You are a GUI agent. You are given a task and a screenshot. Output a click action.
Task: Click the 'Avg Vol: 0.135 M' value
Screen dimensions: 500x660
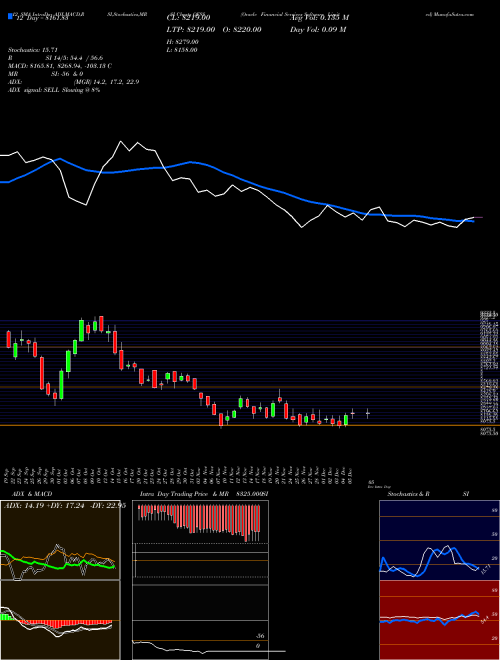[319, 18]
